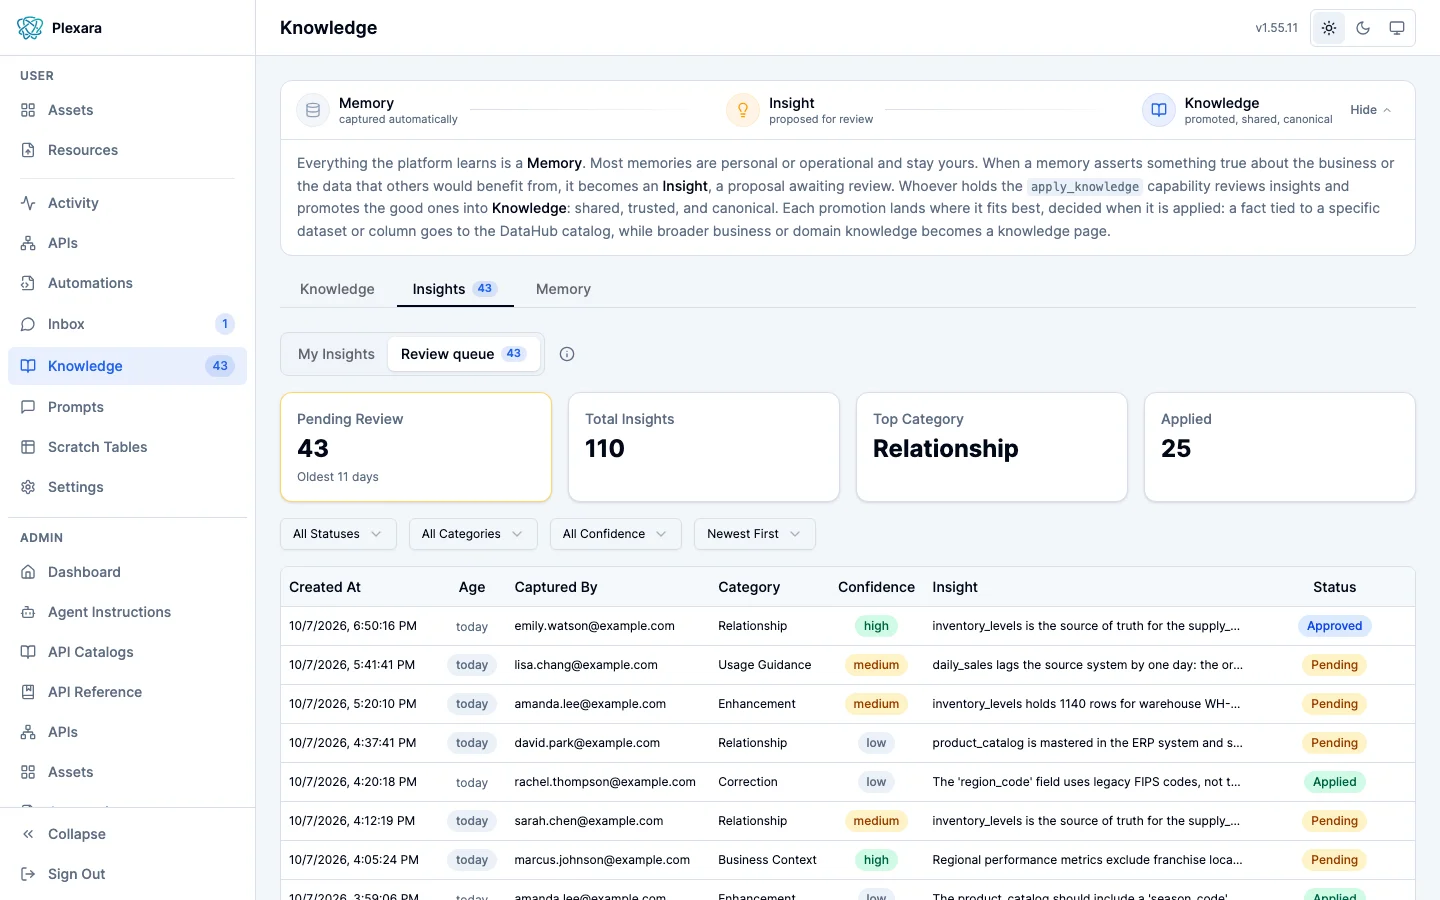The image size is (1440, 900).
Task: Click the info icon beside Review queue
Action: click(x=567, y=354)
